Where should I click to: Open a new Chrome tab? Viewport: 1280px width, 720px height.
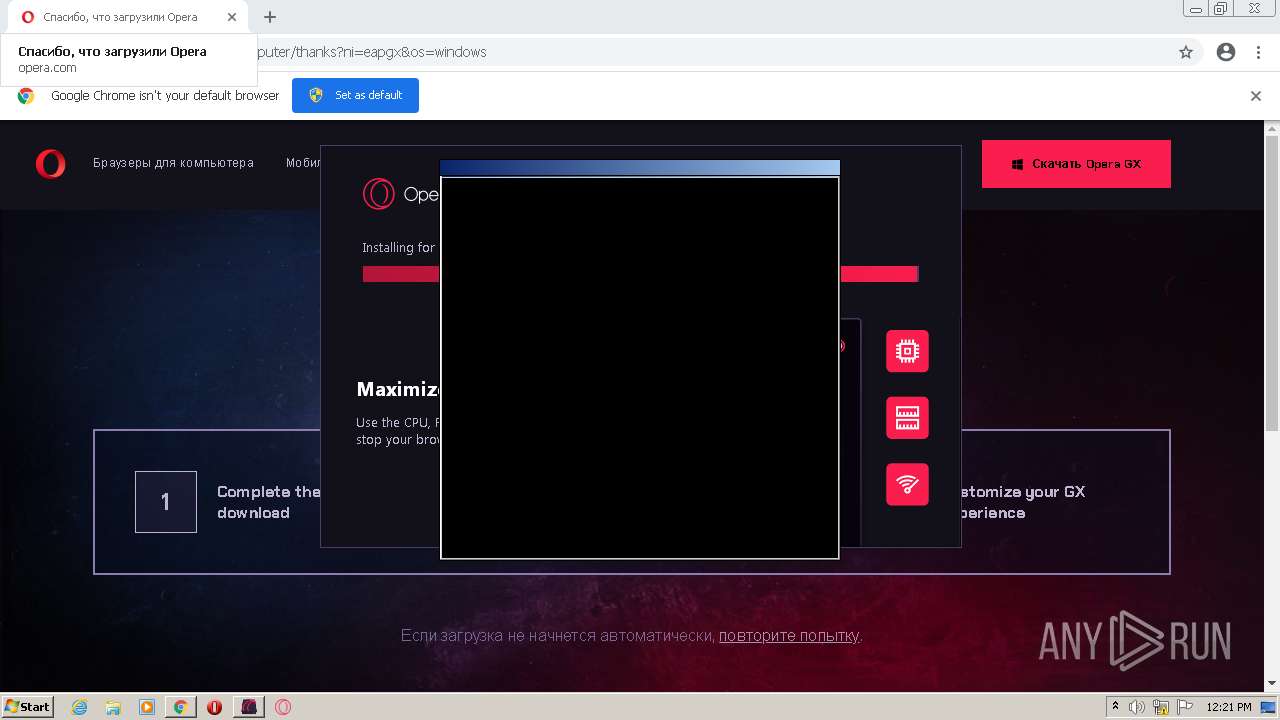coord(270,17)
